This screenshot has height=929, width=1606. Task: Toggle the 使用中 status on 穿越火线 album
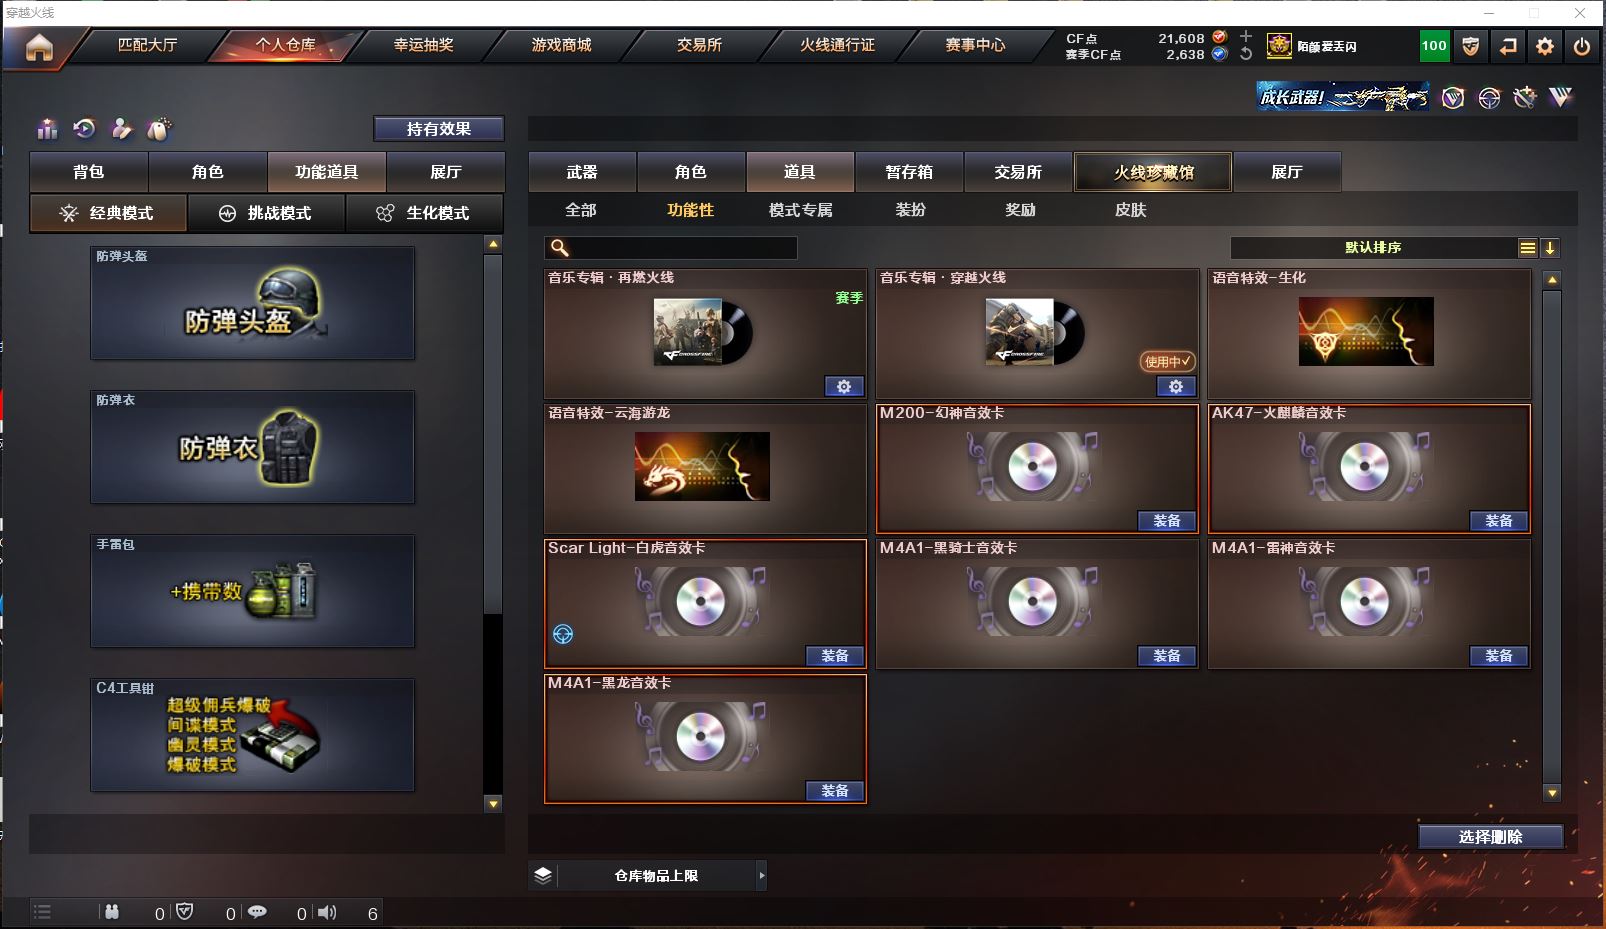[1167, 361]
